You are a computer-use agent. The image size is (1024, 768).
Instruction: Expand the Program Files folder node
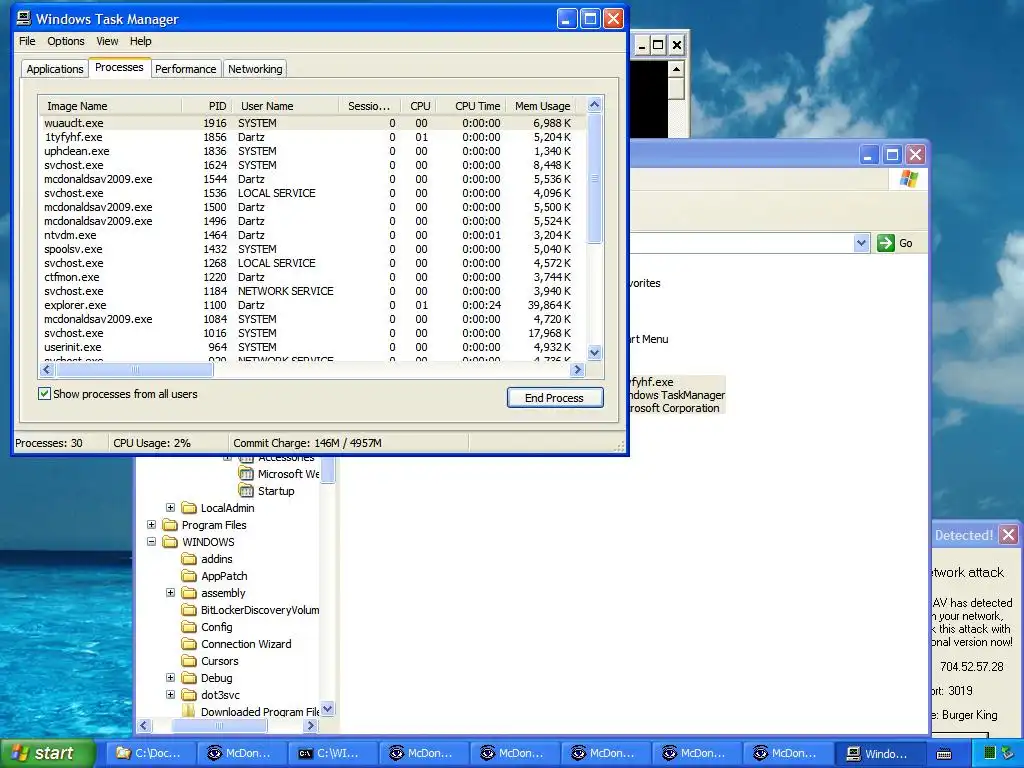tap(152, 524)
